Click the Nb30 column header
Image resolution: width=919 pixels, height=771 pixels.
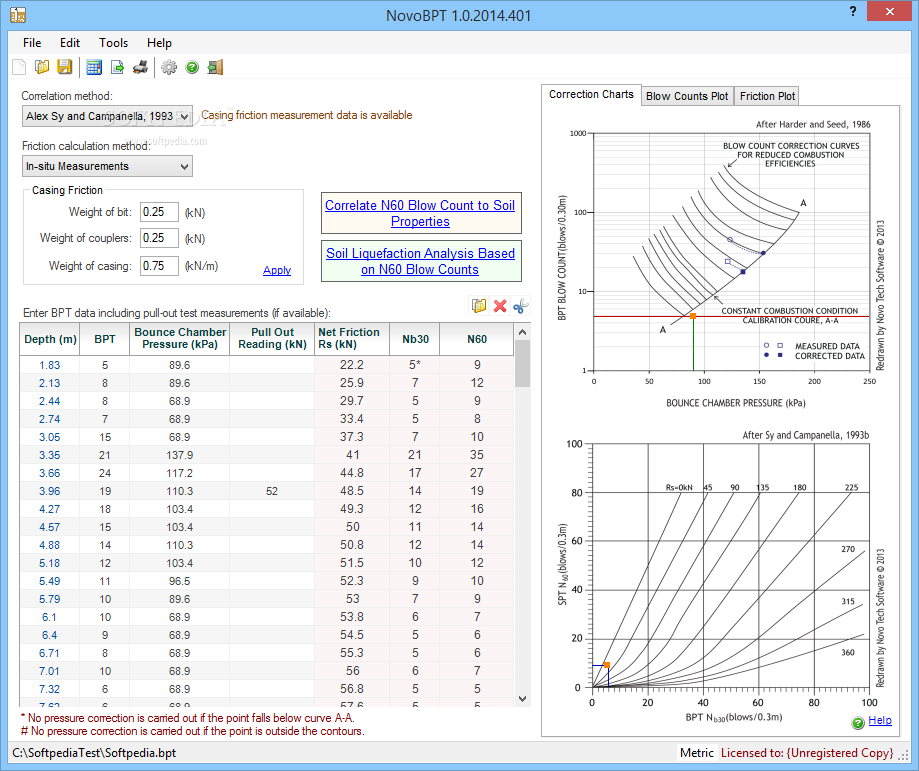pyautogui.click(x=415, y=339)
